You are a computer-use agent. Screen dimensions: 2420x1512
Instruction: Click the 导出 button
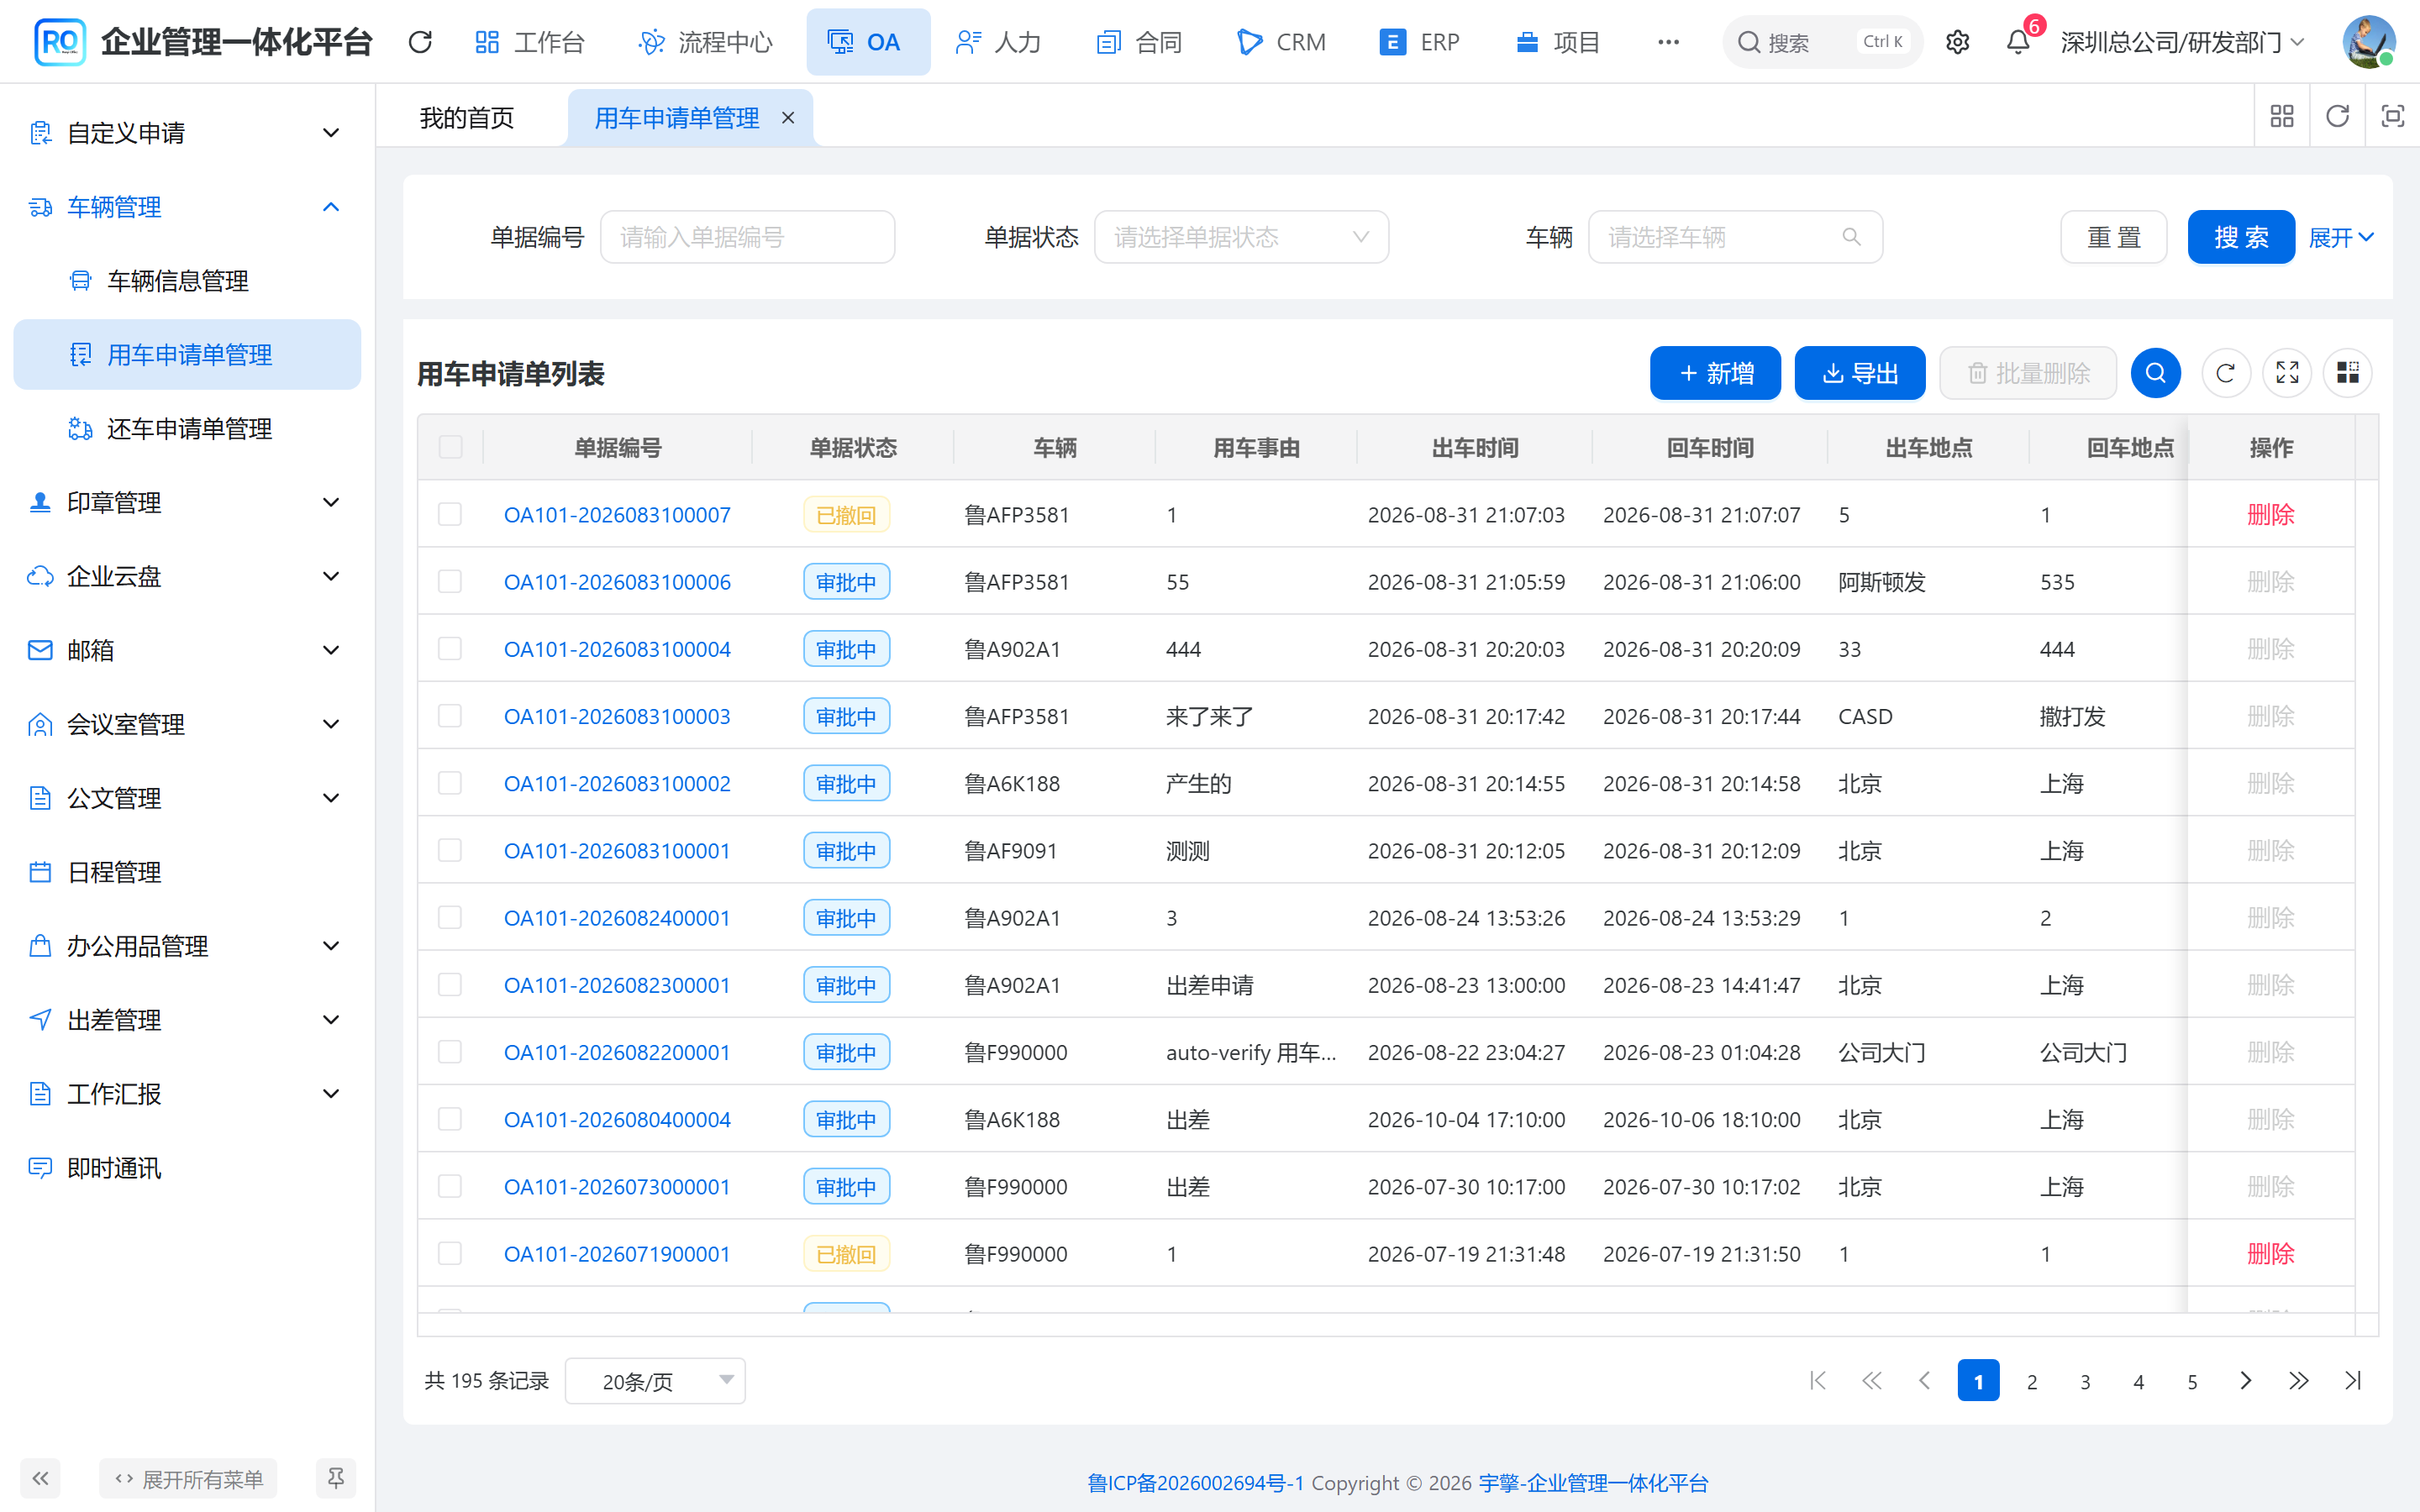click(1860, 373)
